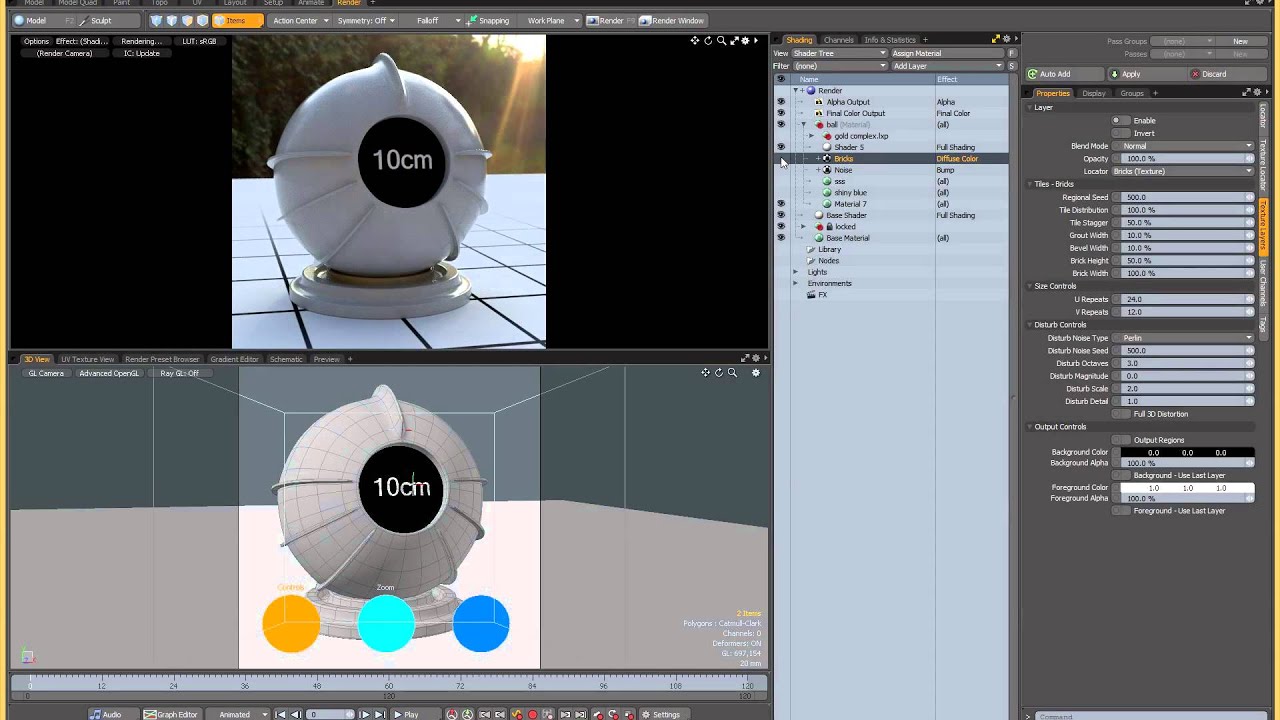This screenshot has width=1280, height=720.
Task: Switch to the Display properties tab
Action: coord(1094,93)
